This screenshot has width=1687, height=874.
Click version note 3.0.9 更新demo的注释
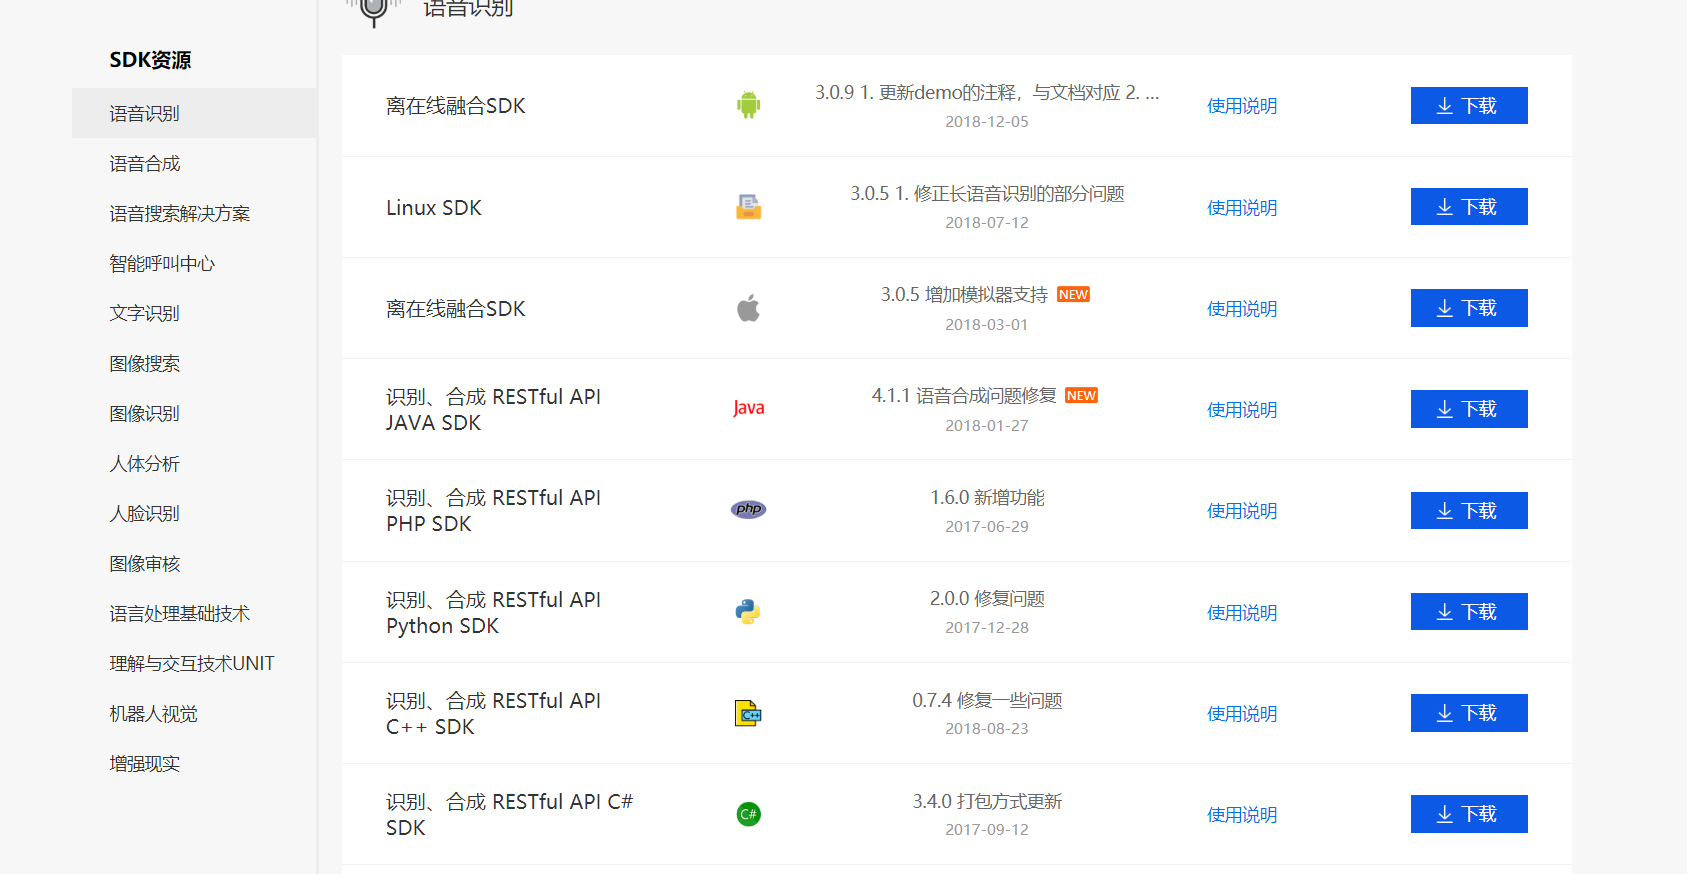(987, 93)
